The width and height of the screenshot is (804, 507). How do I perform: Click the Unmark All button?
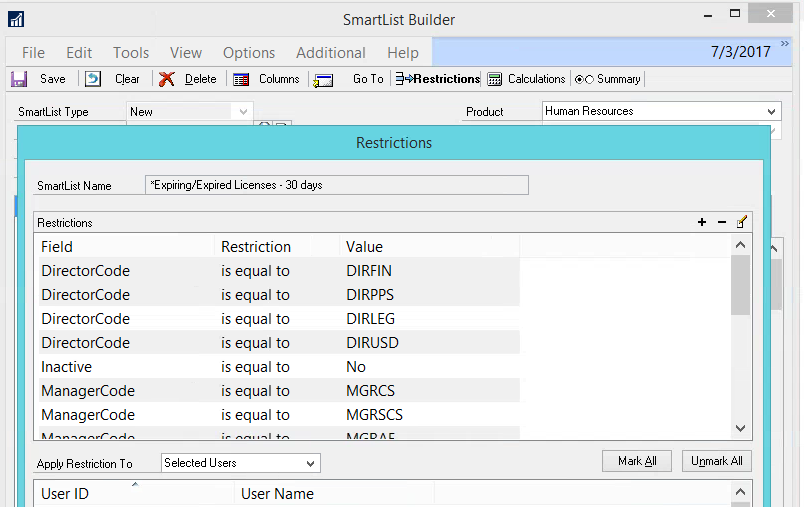pyautogui.click(x=716, y=461)
